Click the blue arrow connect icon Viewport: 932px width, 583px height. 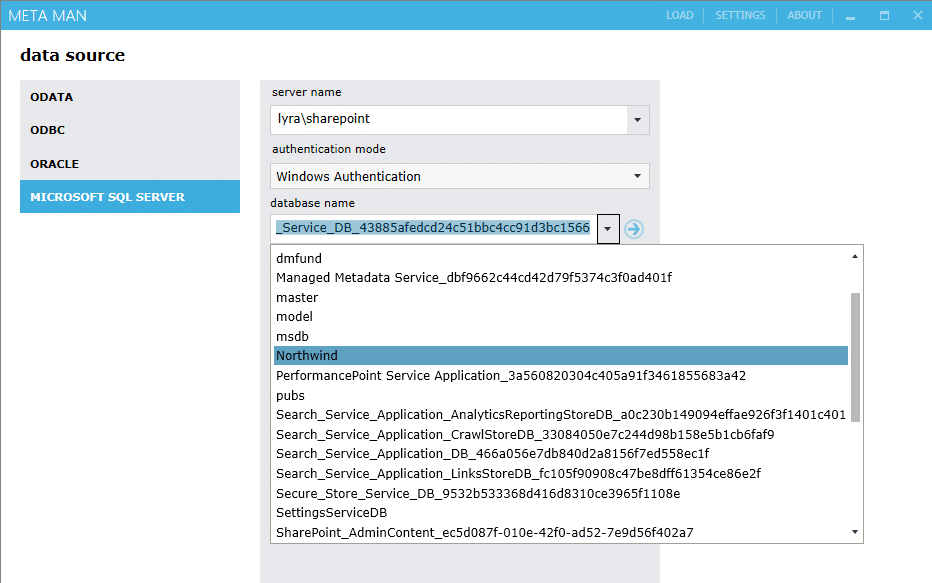634,229
